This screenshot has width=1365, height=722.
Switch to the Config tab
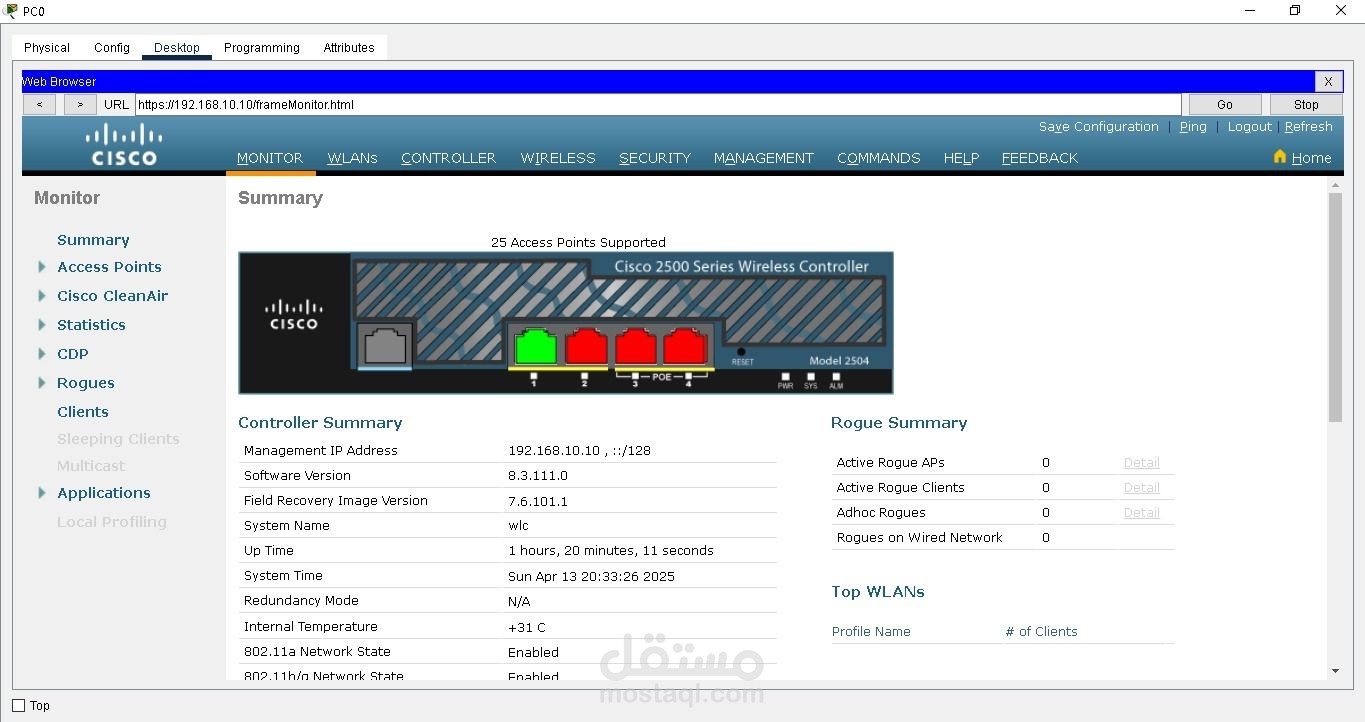(x=112, y=48)
